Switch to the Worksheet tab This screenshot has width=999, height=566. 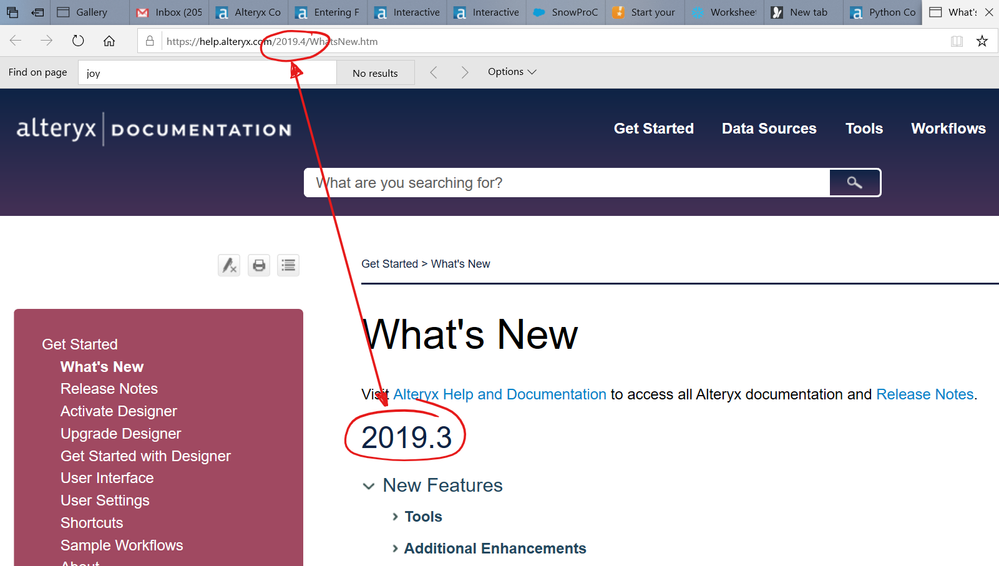point(724,12)
